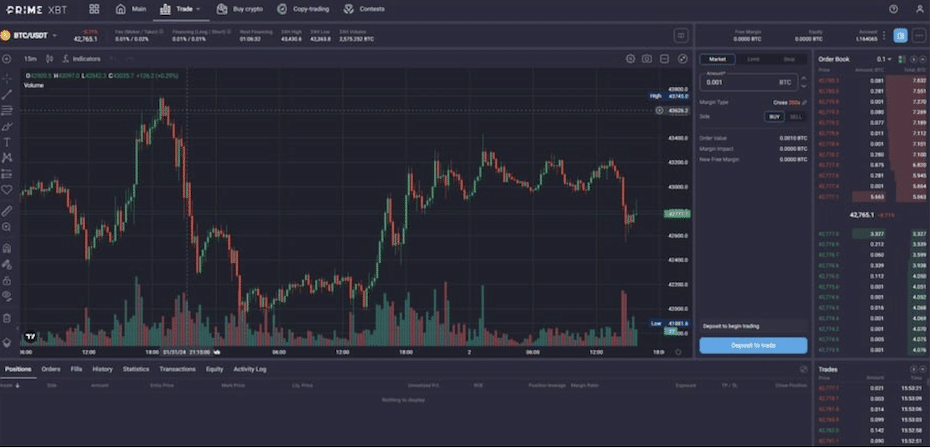
Task: Toggle fullscreen chart mode icon
Action: pos(682,59)
